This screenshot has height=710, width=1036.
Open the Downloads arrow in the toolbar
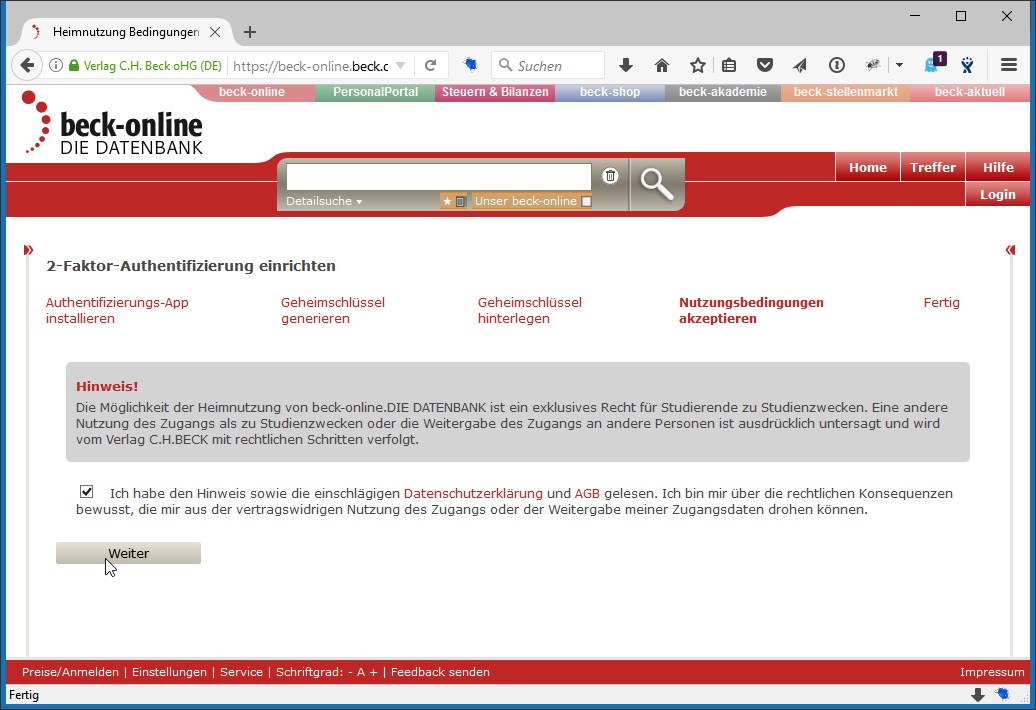coord(626,65)
